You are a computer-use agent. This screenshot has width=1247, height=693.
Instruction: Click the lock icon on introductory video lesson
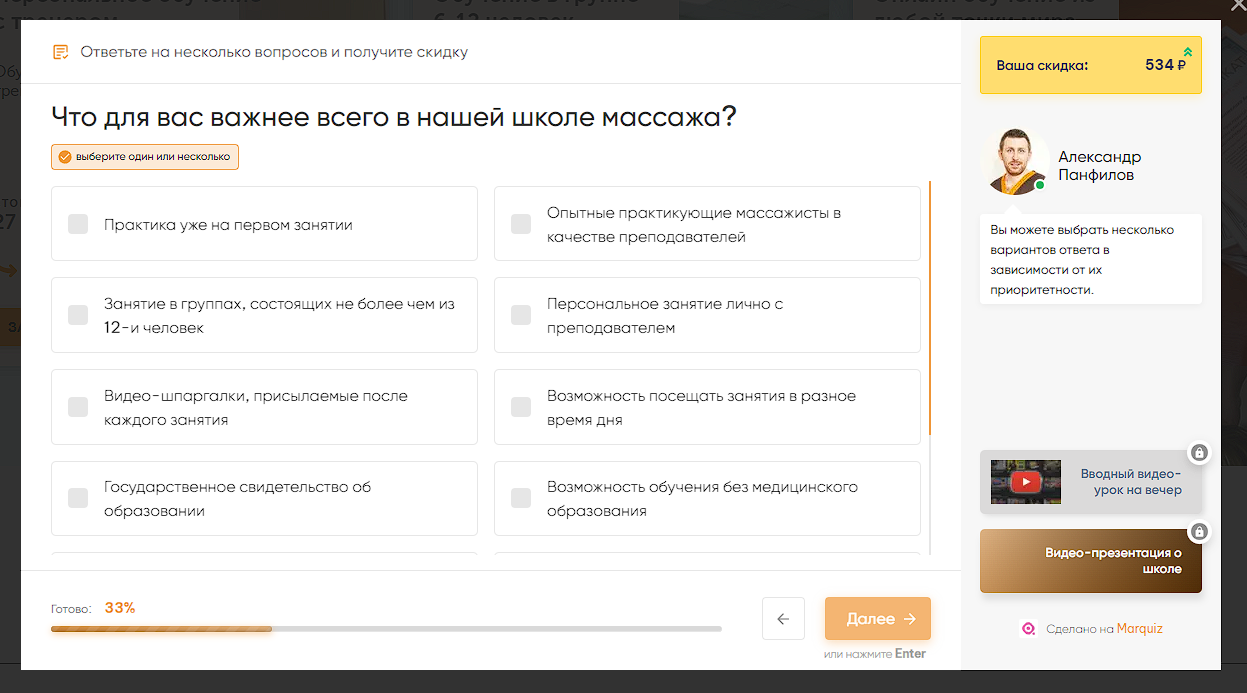[1199, 453]
